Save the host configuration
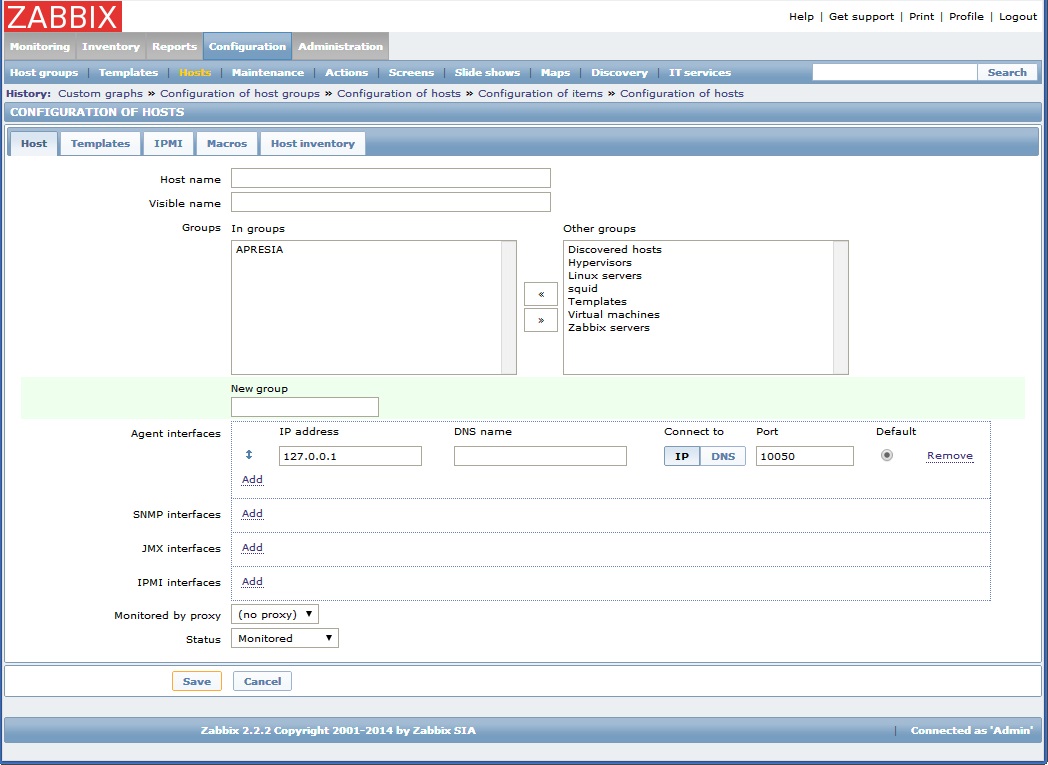The height and width of the screenshot is (765, 1048). [197, 680]
